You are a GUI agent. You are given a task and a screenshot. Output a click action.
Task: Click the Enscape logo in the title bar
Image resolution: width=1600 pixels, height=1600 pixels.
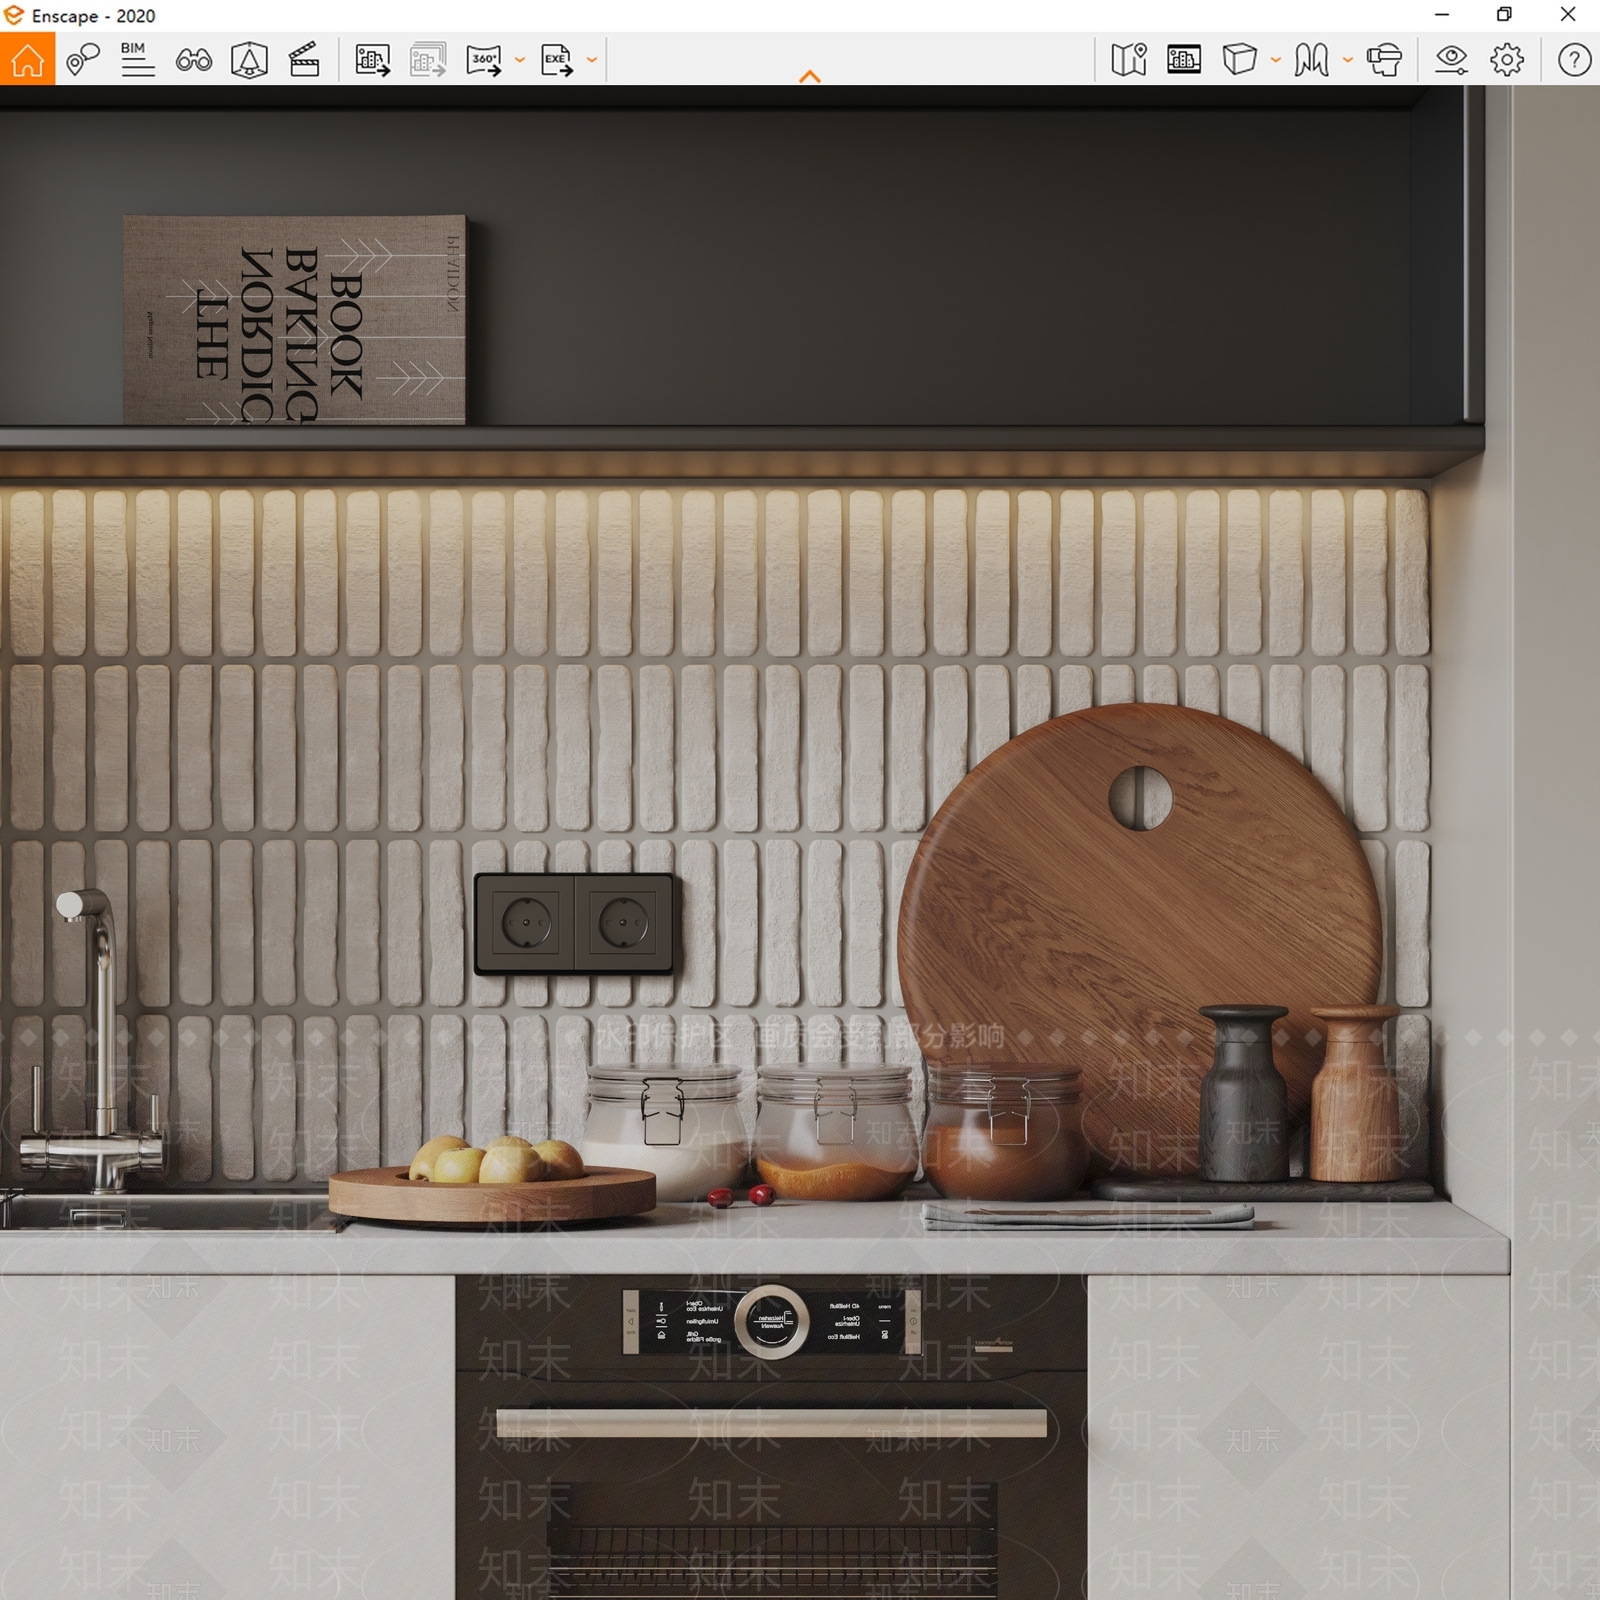pos(14,15)
